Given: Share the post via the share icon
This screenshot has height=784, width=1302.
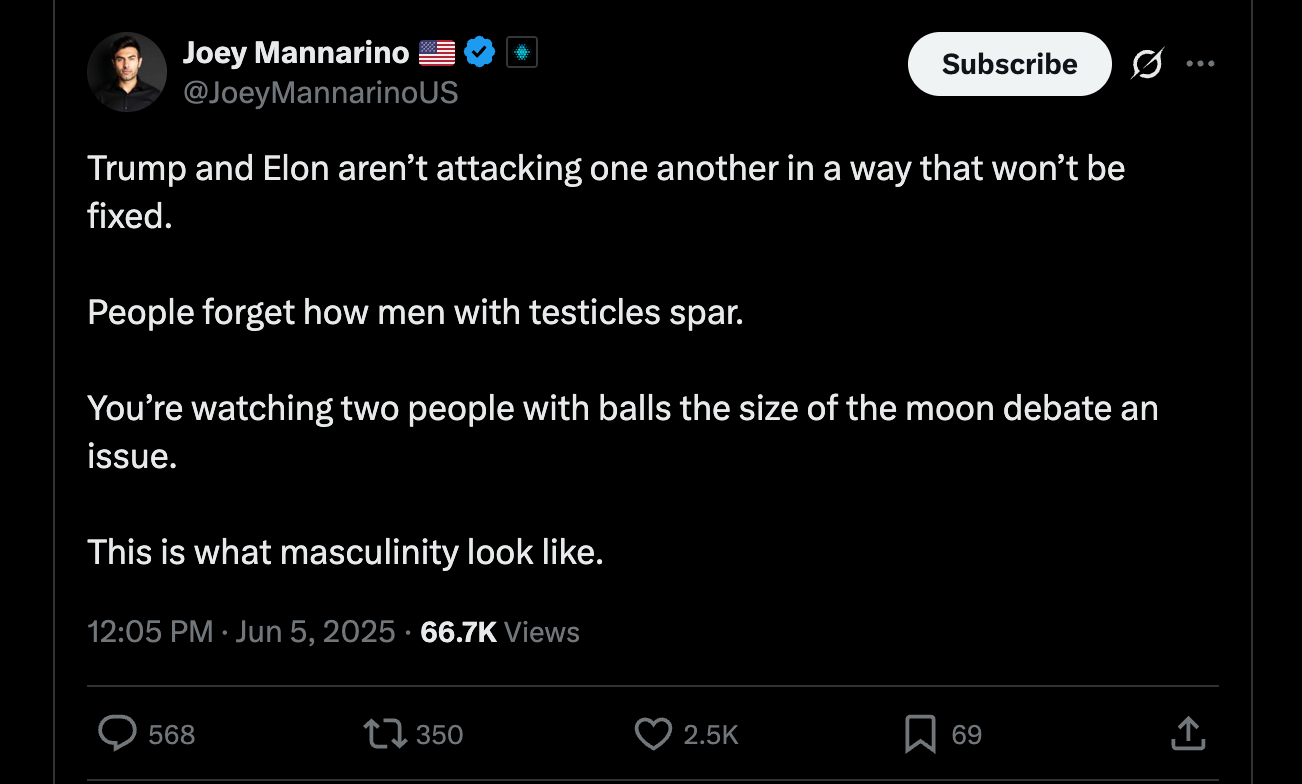Looking at the screenshot, I should (x=1188, y=733).
